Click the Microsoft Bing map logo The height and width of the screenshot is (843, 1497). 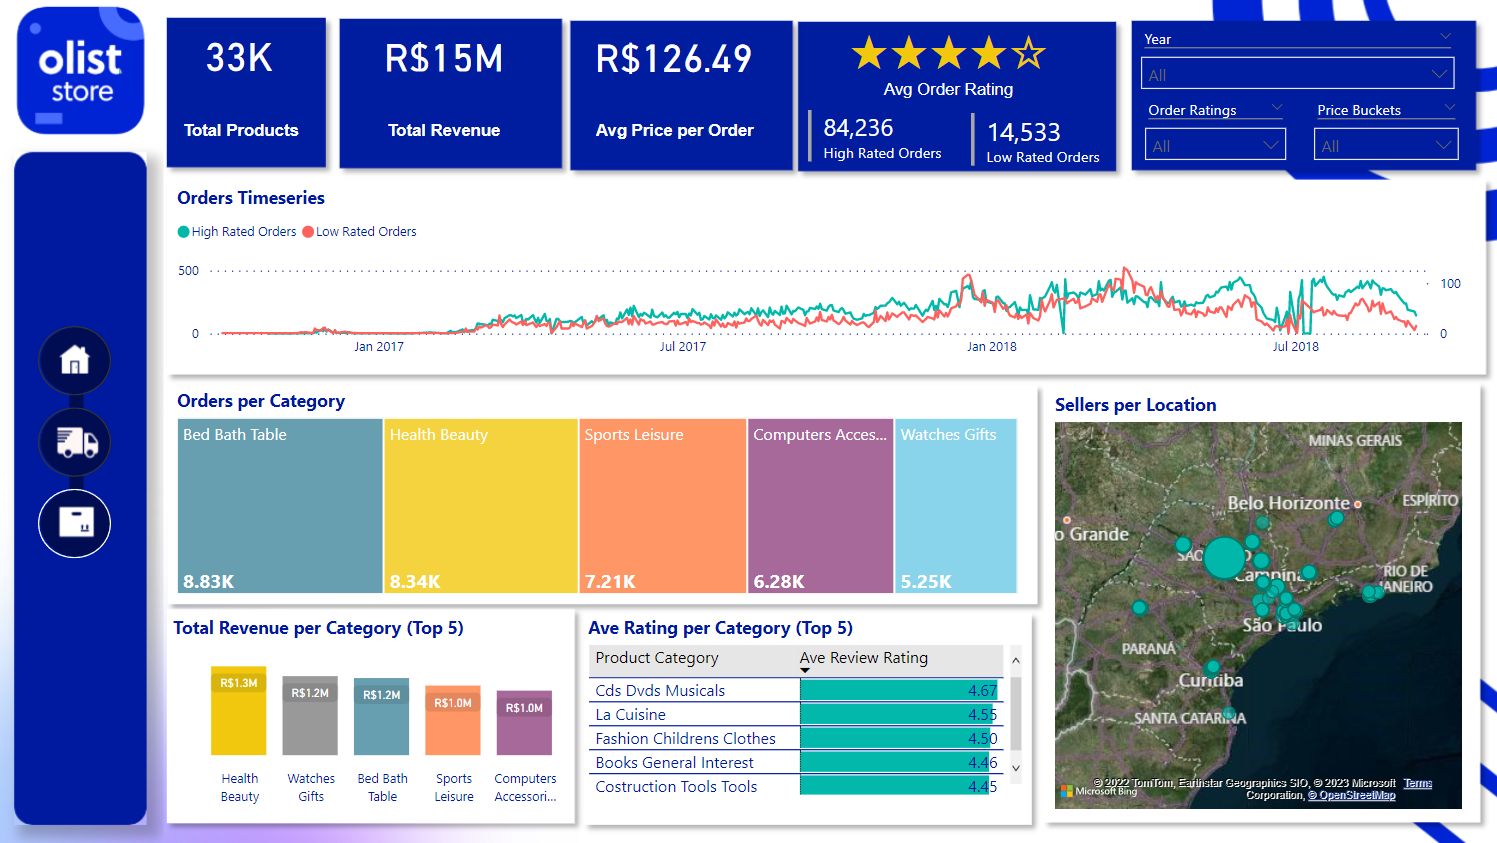(x=1099, y=791)
